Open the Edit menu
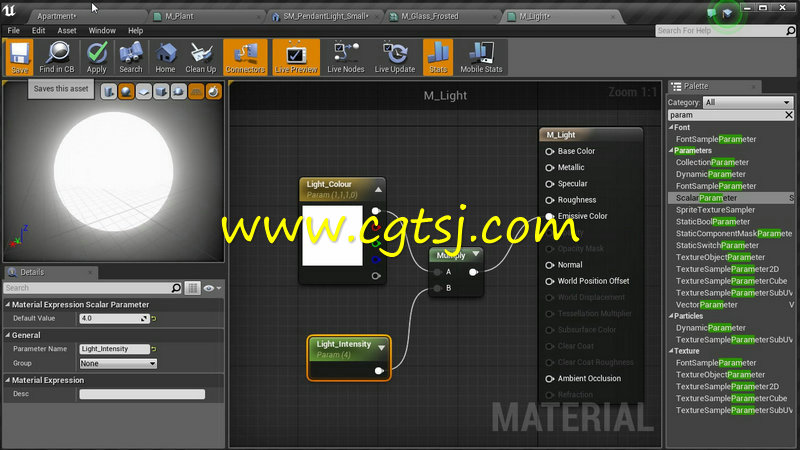The width and height of the screenshot is (800, 450). point(38,31)
